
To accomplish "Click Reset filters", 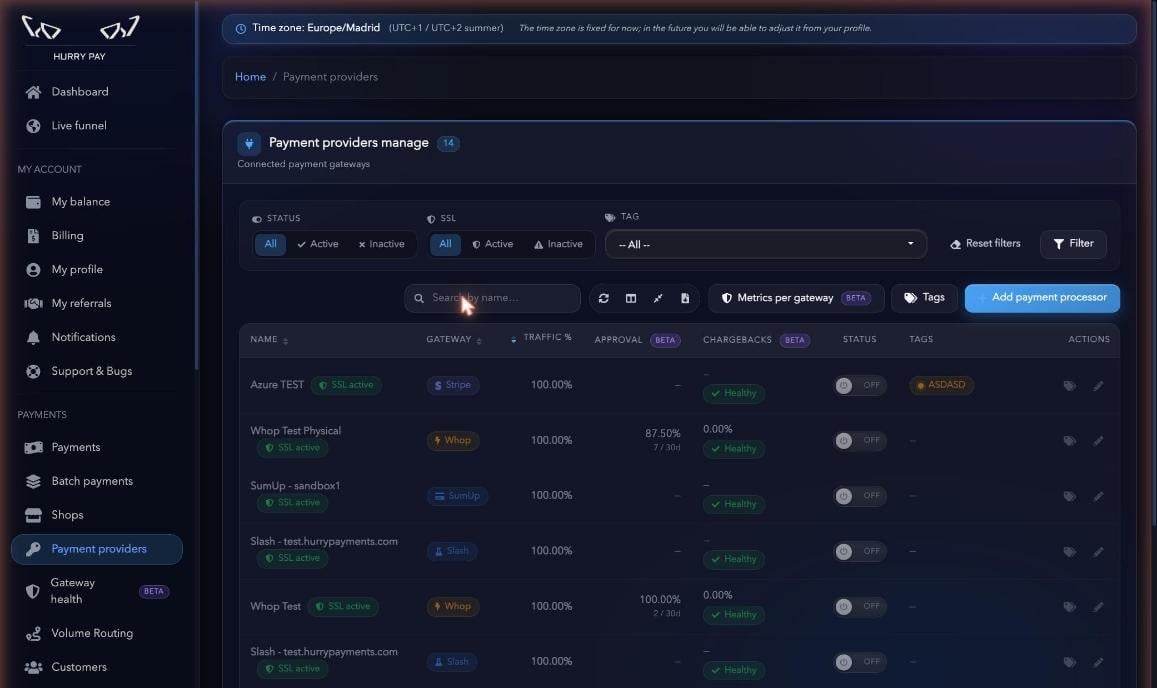I will coord(985,244).
